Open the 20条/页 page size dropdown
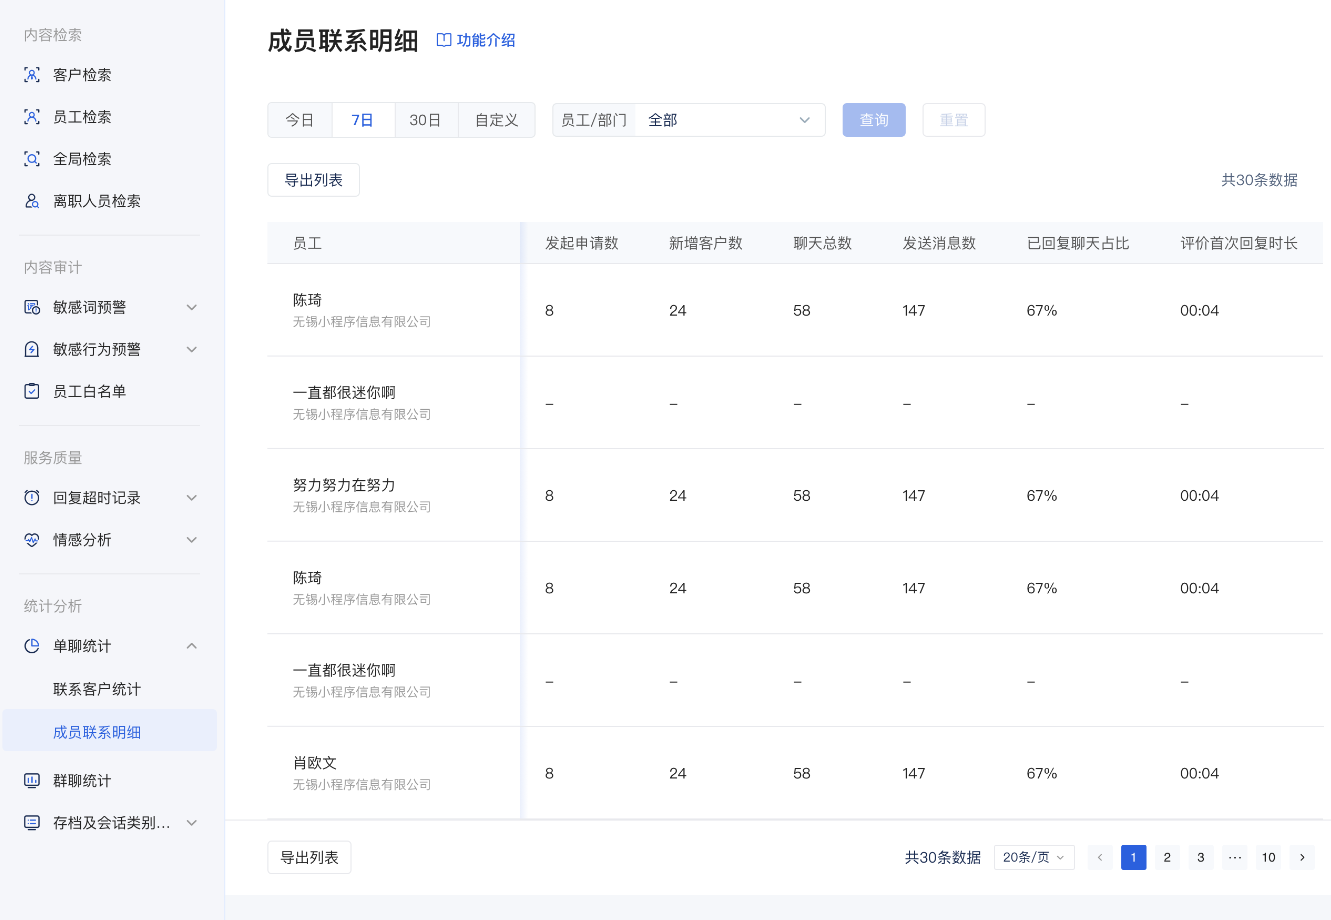This screenshot has width=1331, height=920. [x=1034, y=857]
